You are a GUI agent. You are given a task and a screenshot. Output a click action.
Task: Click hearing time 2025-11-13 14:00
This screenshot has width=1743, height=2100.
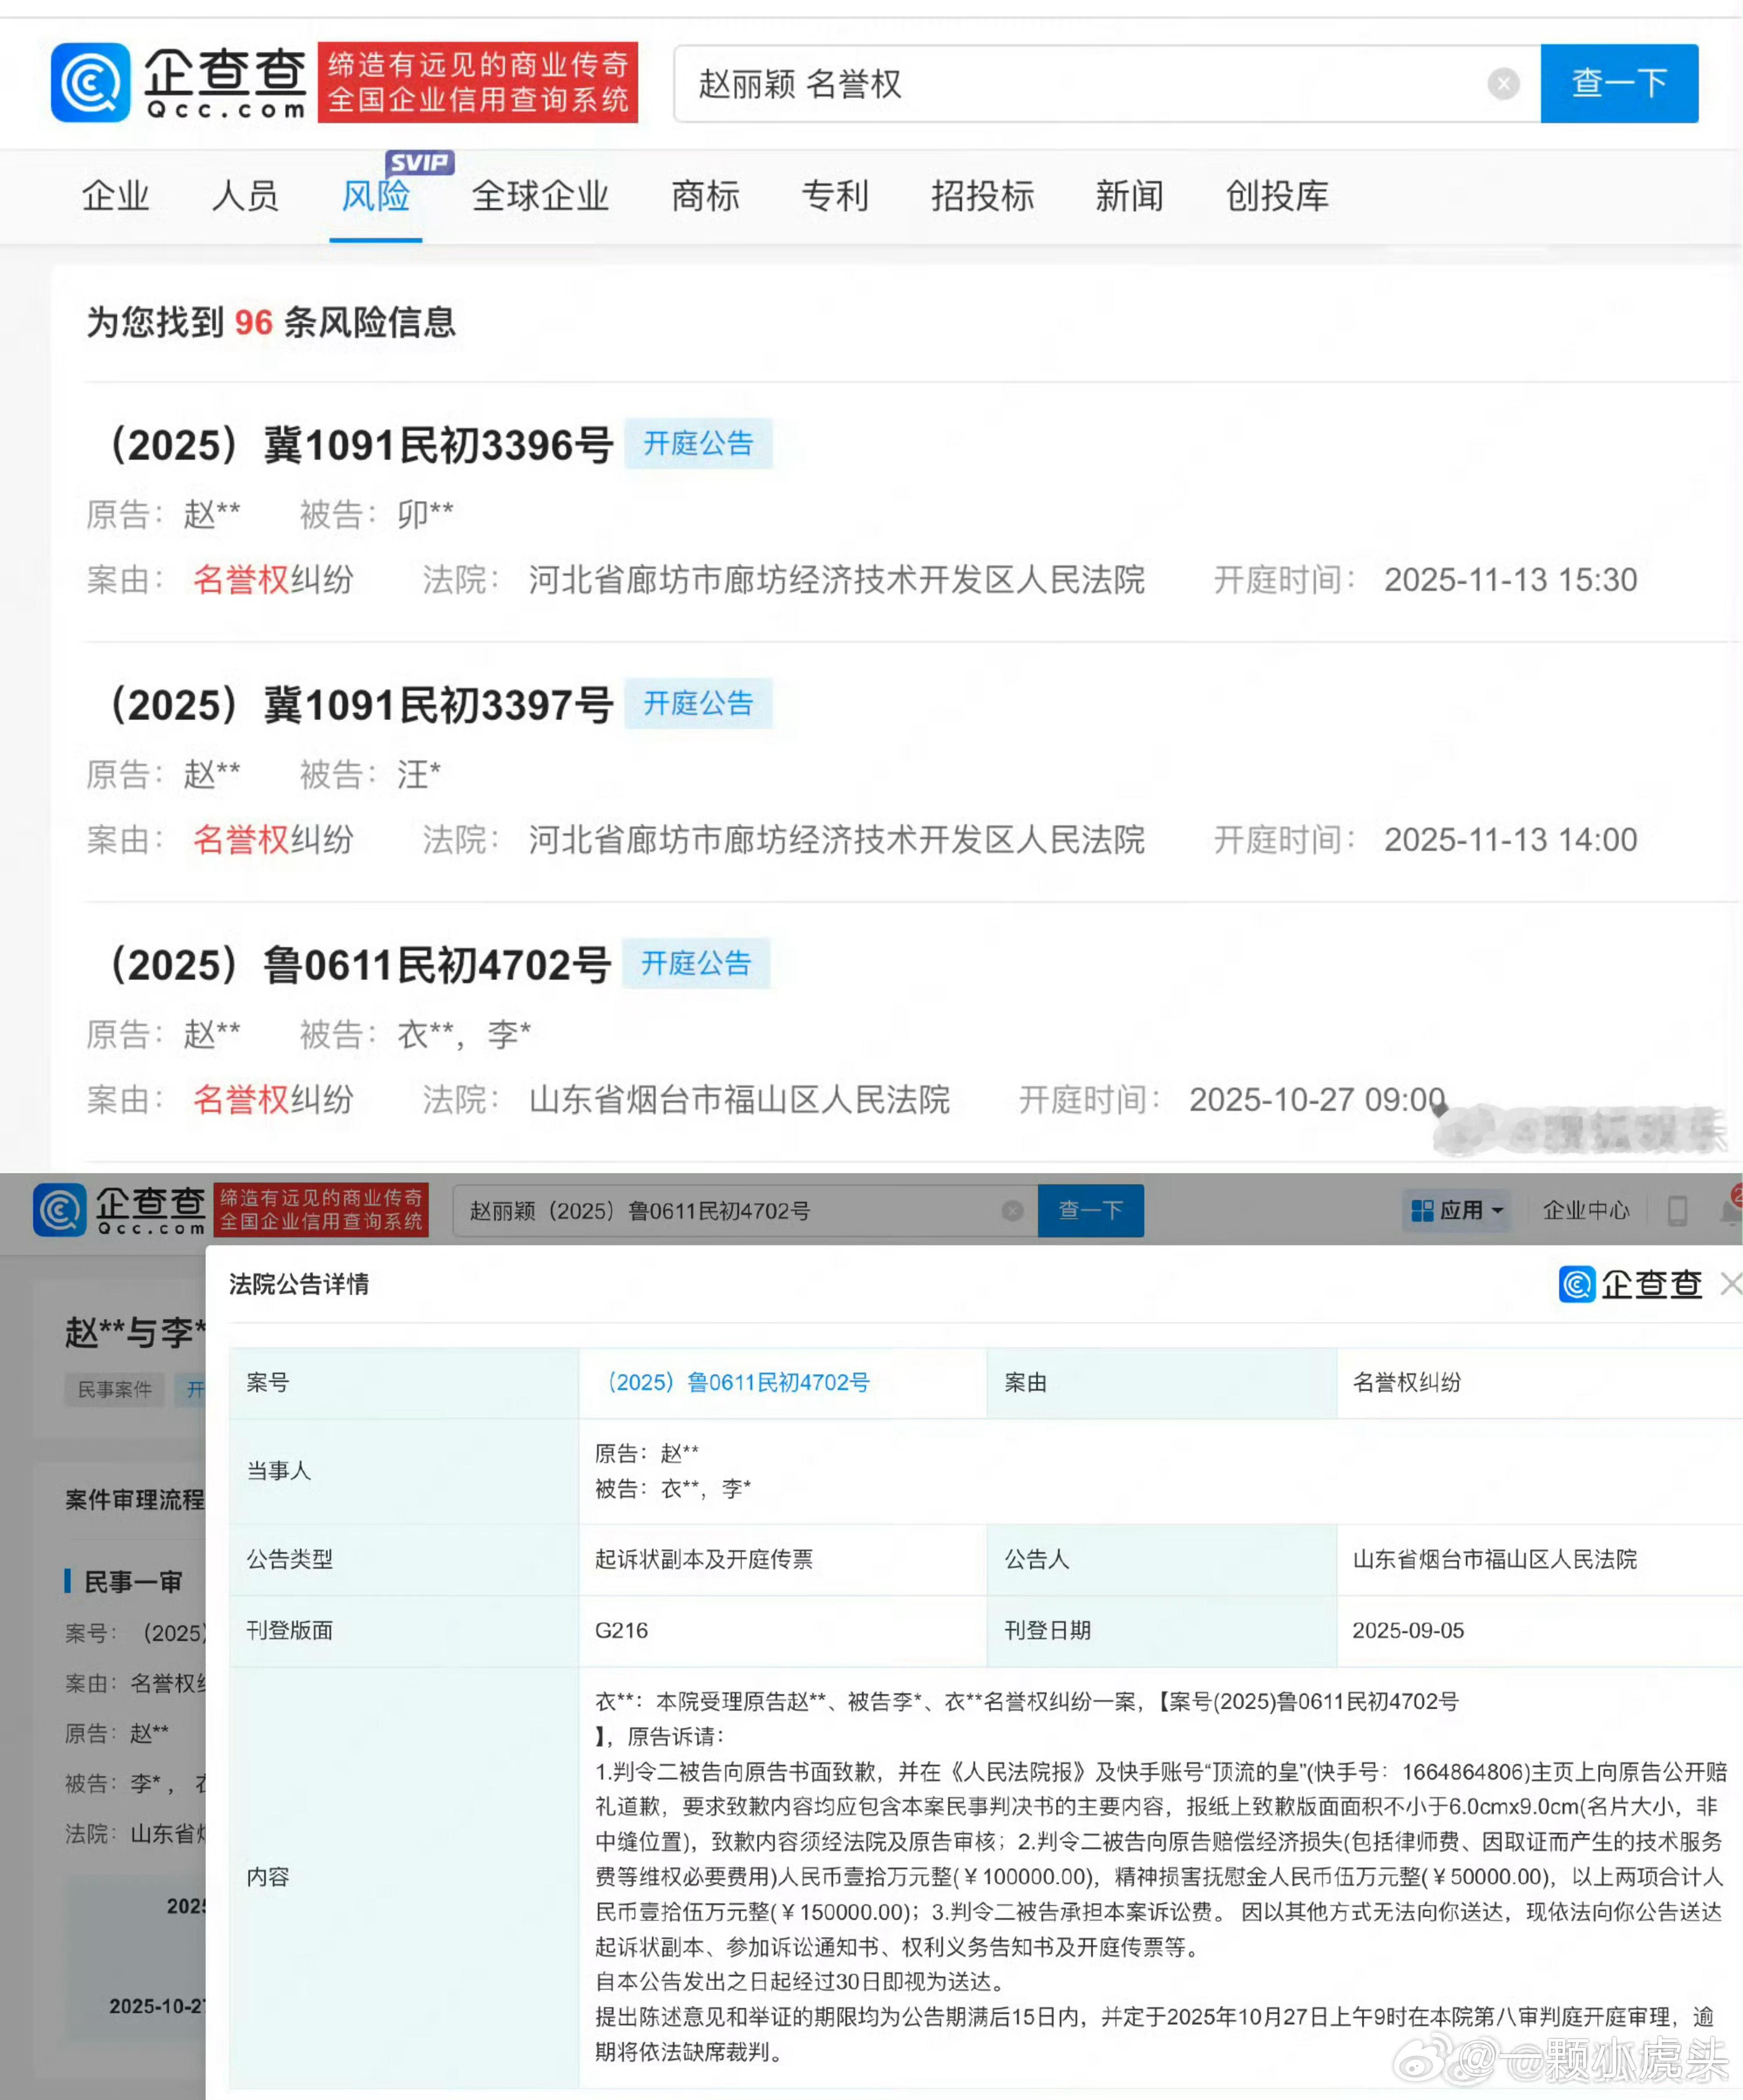pyautogui.click(x=1510, y=840)
